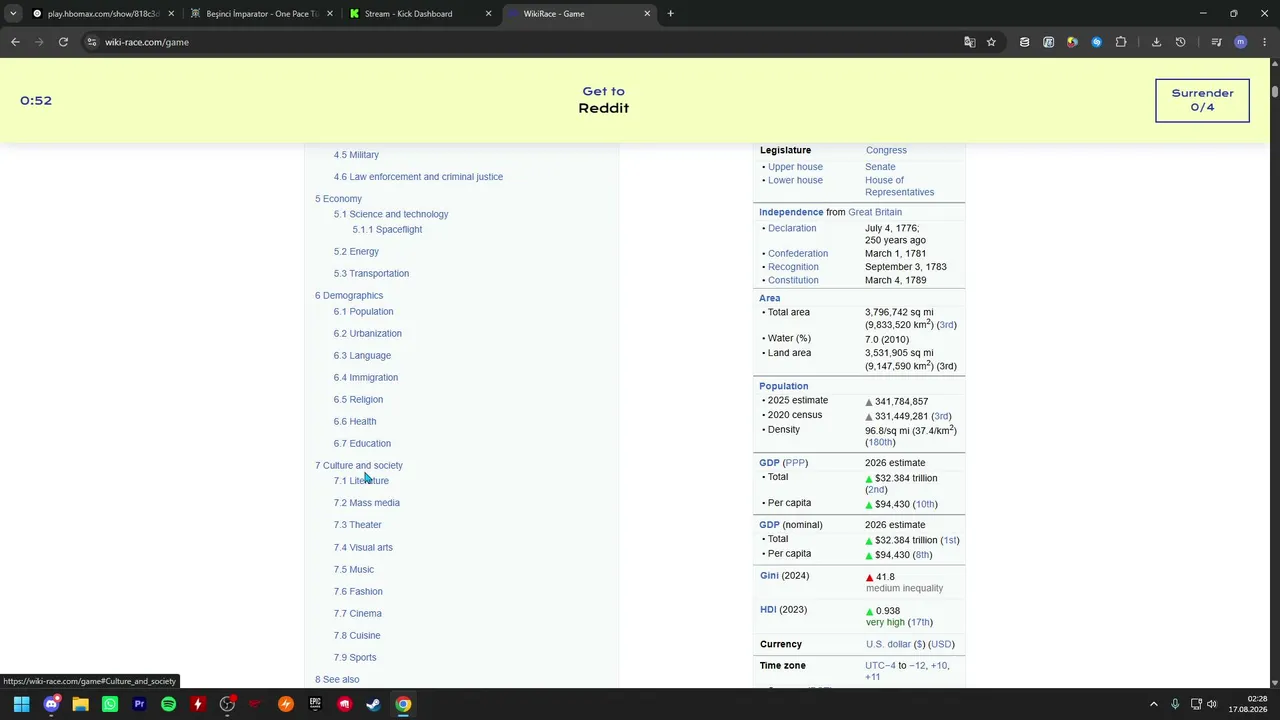Click the microphone icon in system tray
1280x720 pixels.
click(x=1175, y=704)
